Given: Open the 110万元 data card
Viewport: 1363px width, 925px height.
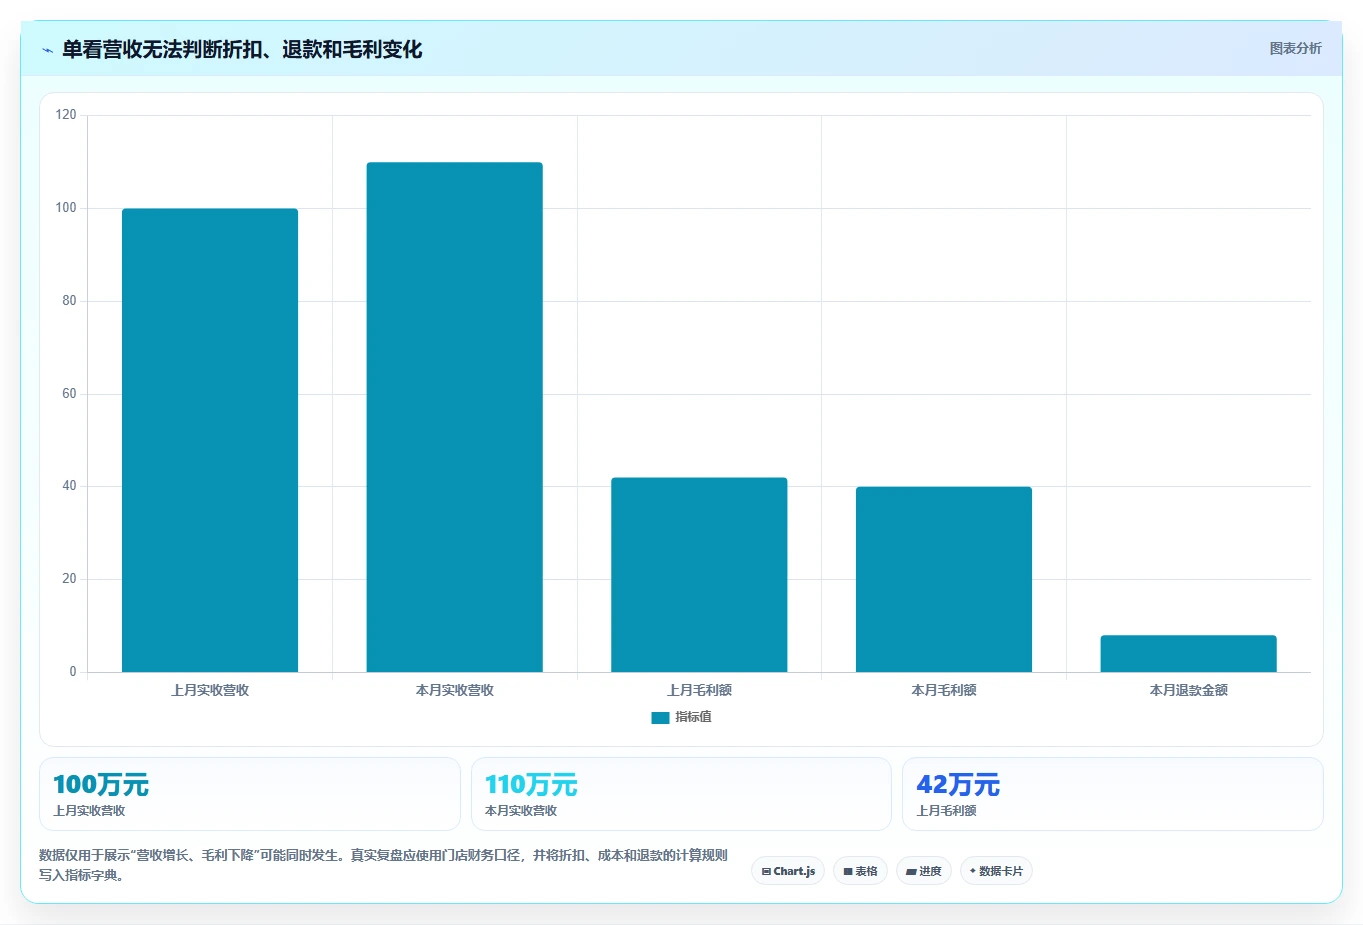Looking at the screenshot, I should [x=681, y=794].
